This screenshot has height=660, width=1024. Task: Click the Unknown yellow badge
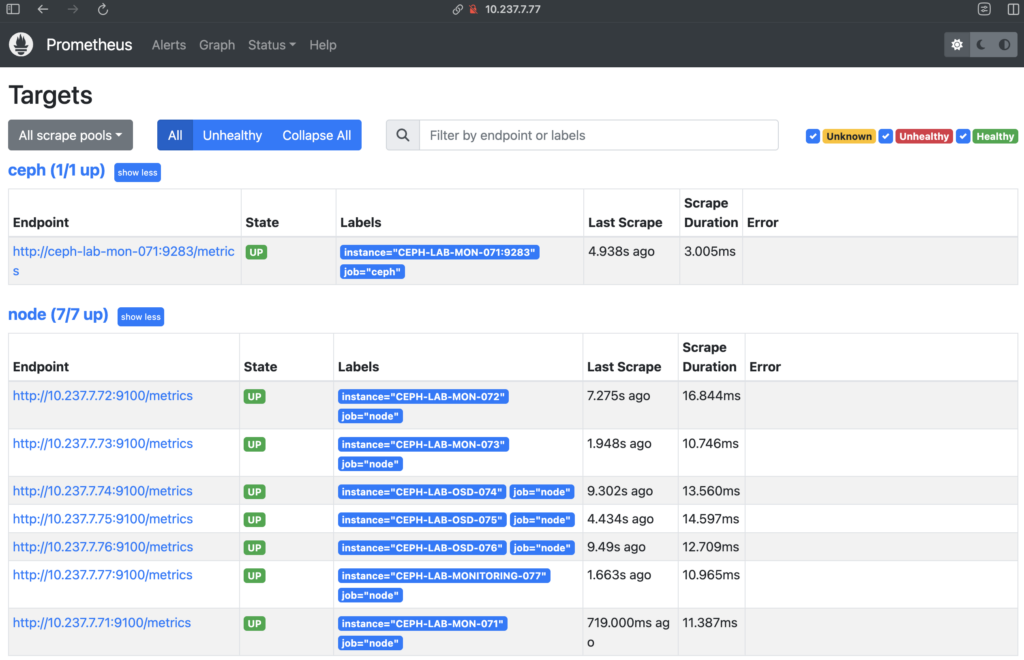848,136
